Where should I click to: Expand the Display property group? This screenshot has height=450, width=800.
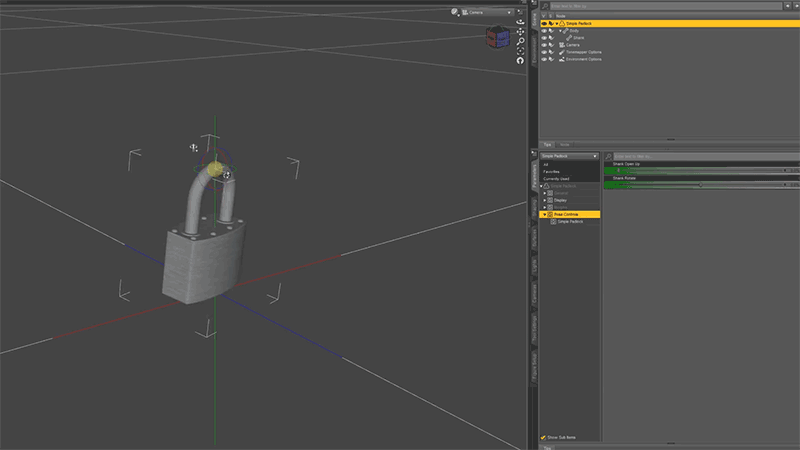coord(545,201)
